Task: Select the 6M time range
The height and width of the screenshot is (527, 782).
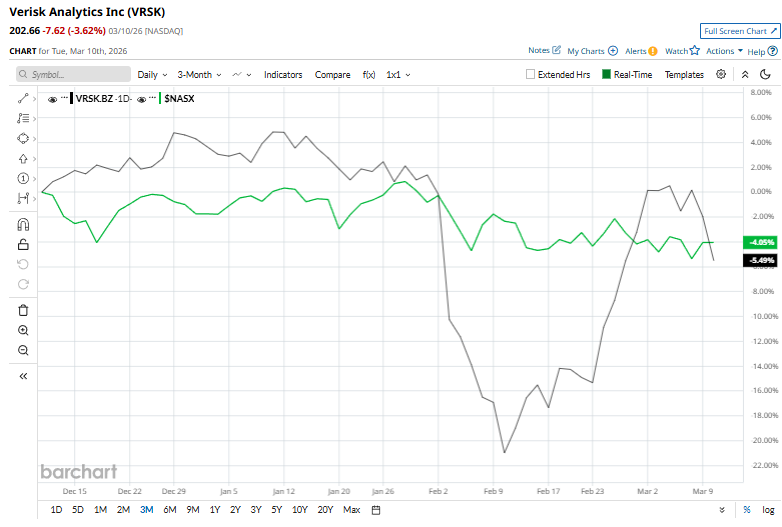Action: point(168,509)
